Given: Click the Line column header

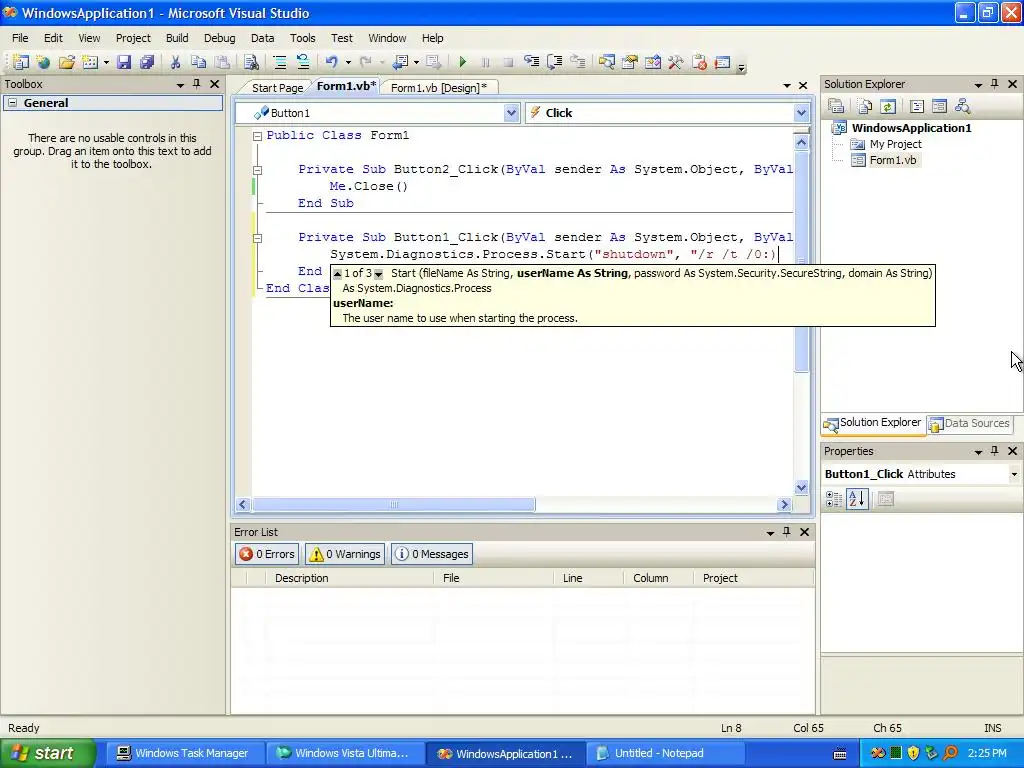Looking at the screenshot, I should coord(588,578).
